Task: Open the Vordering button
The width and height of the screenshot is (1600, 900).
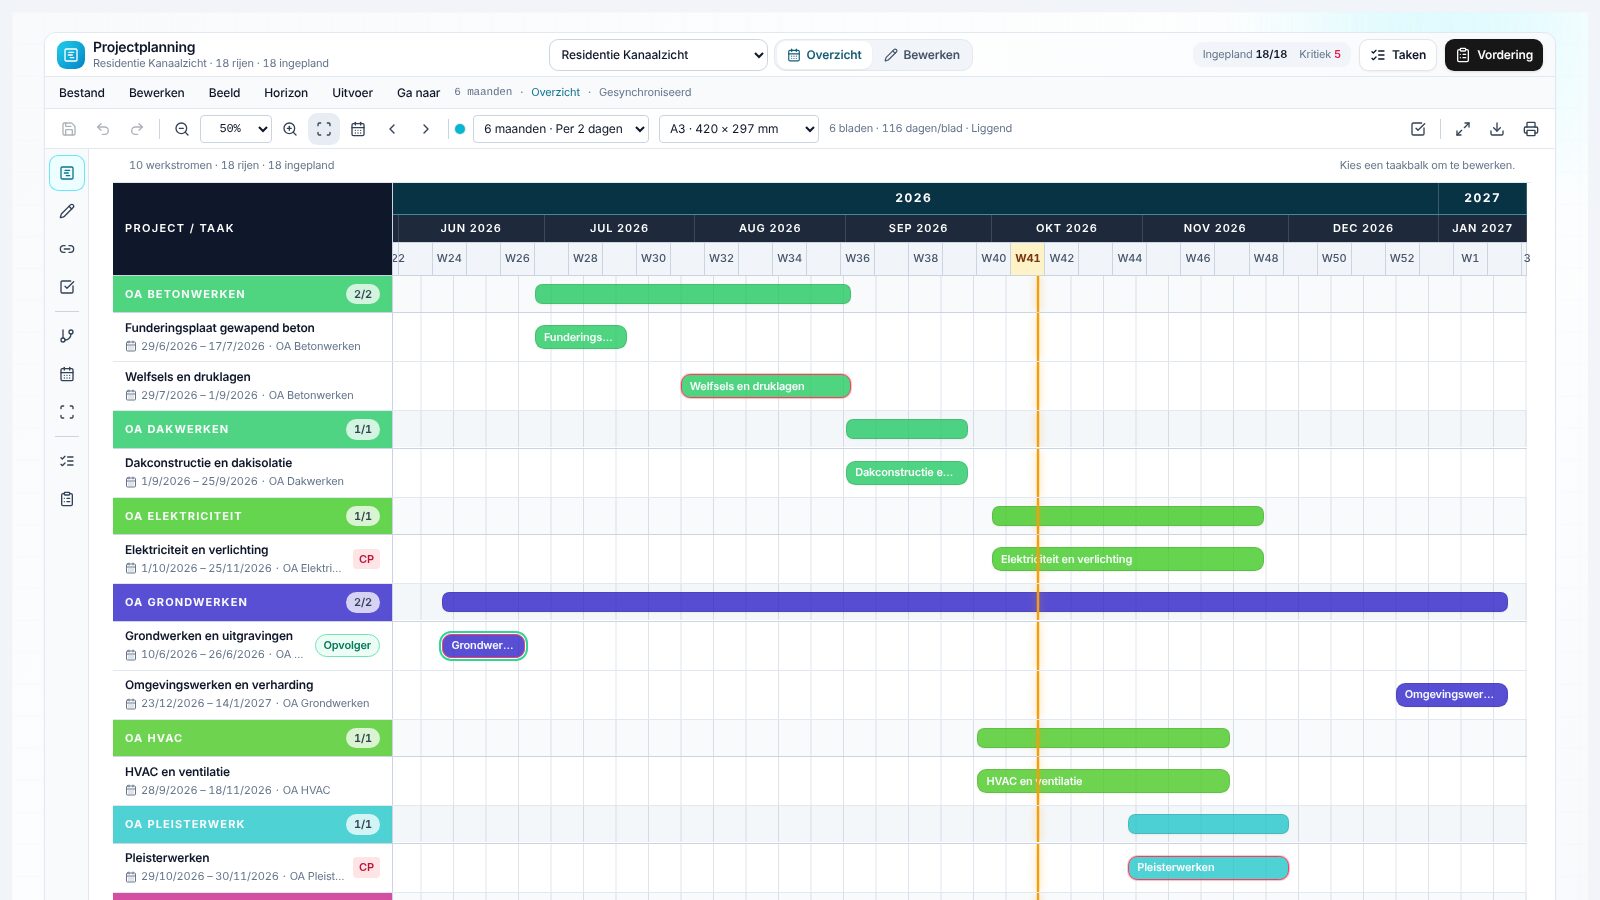Action: [x=1494, y=55]
